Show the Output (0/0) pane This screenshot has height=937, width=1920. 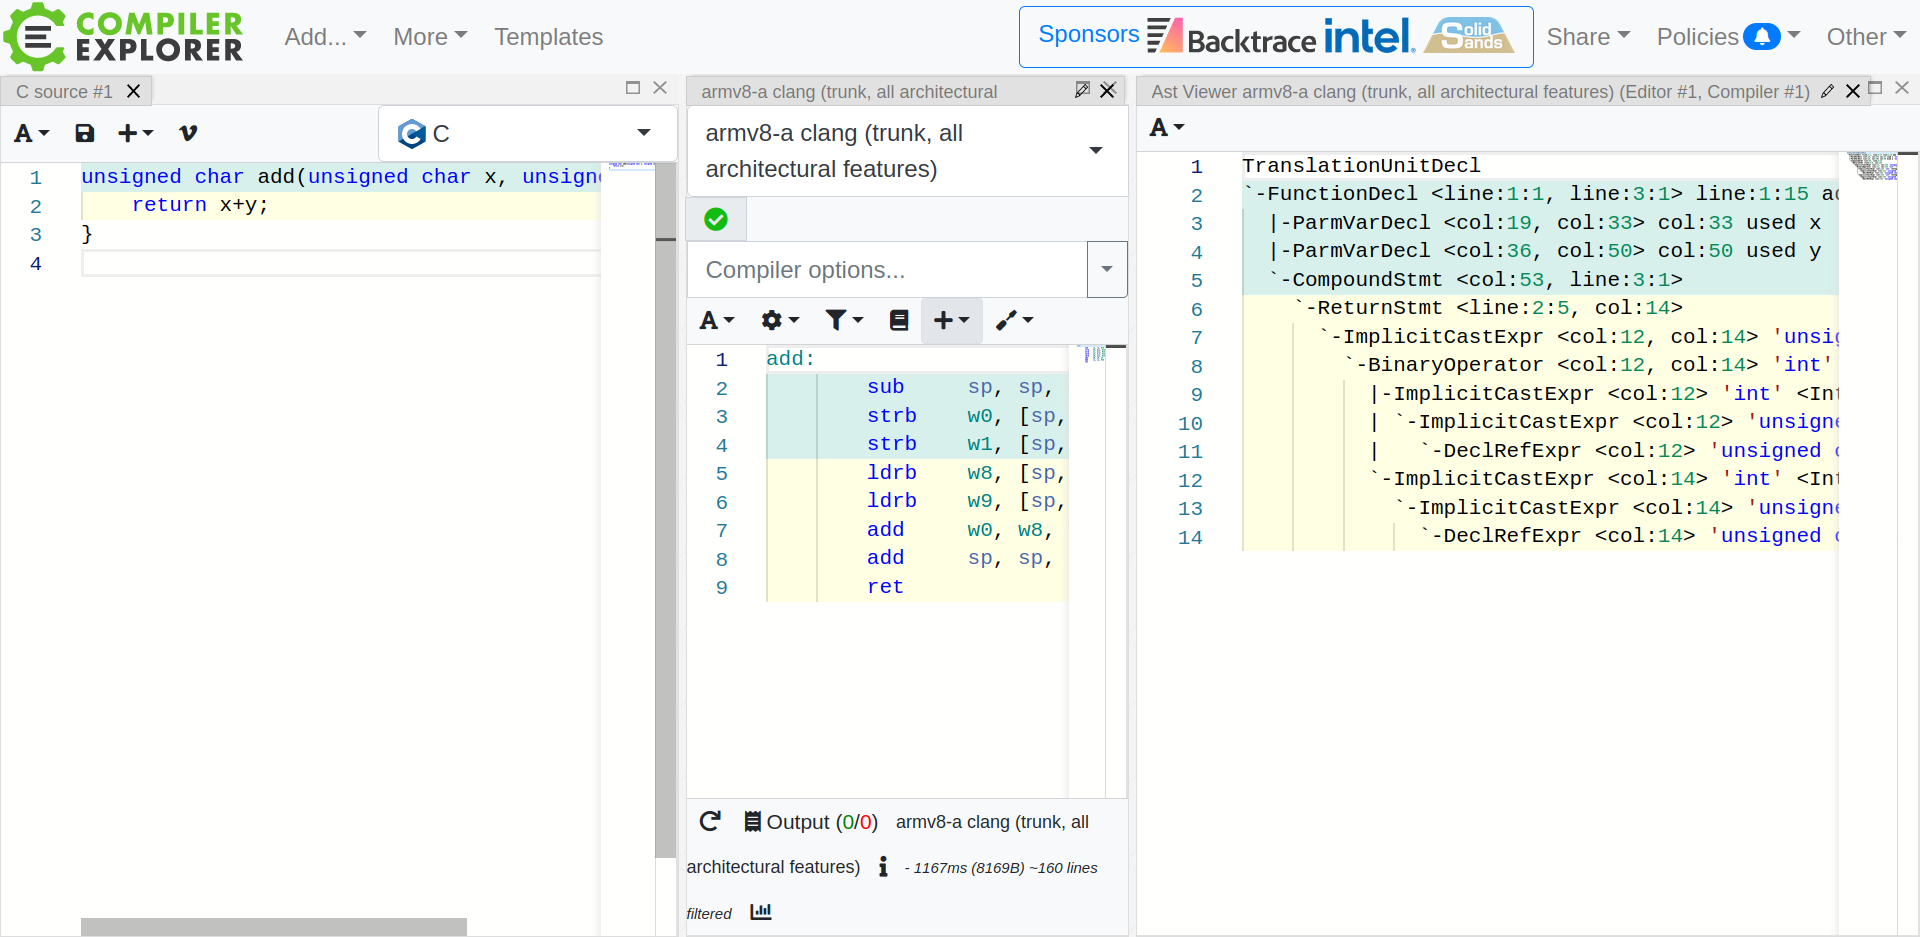tap(811, 822)
